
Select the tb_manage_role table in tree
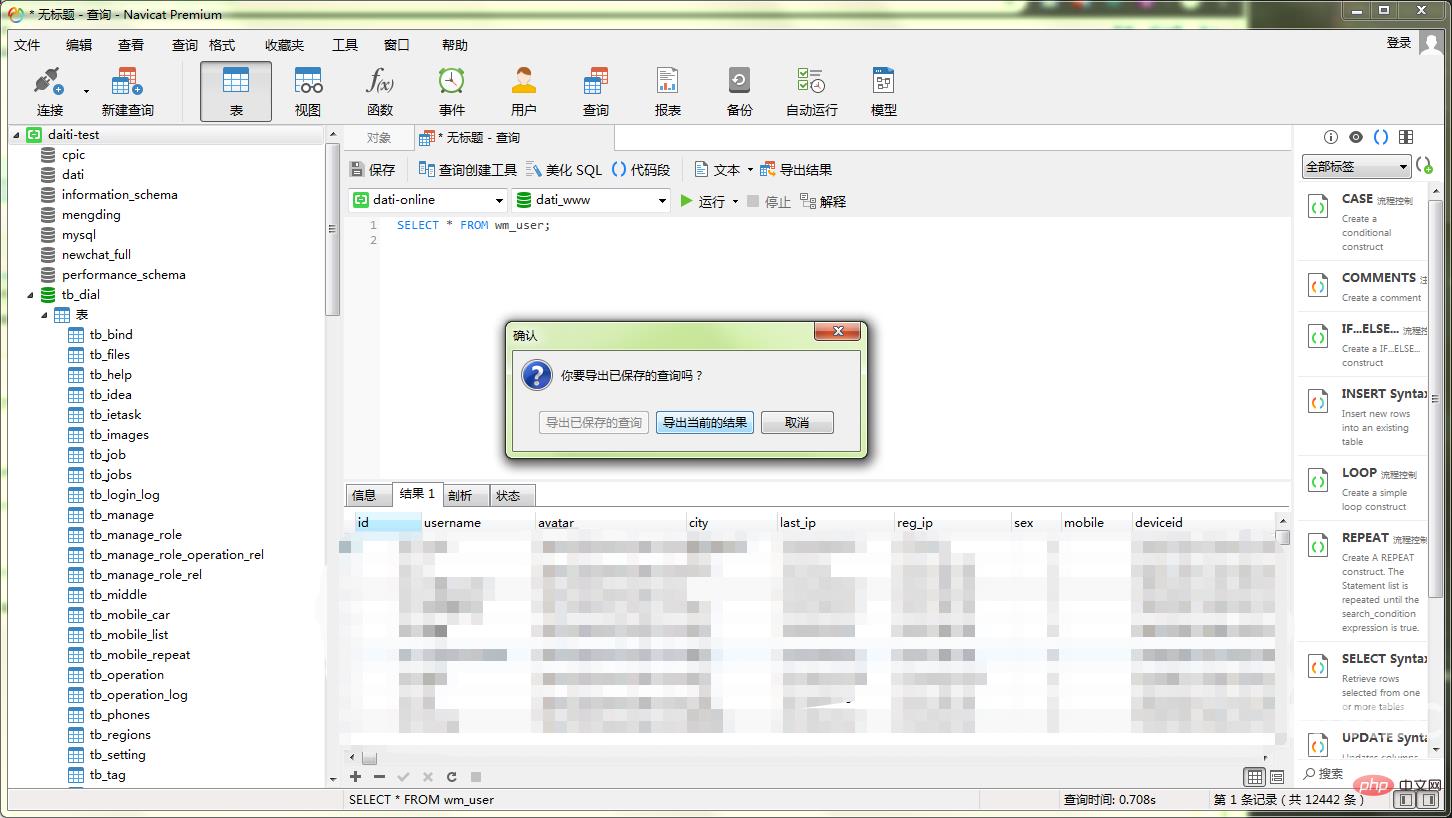click(x=136, y=535)
